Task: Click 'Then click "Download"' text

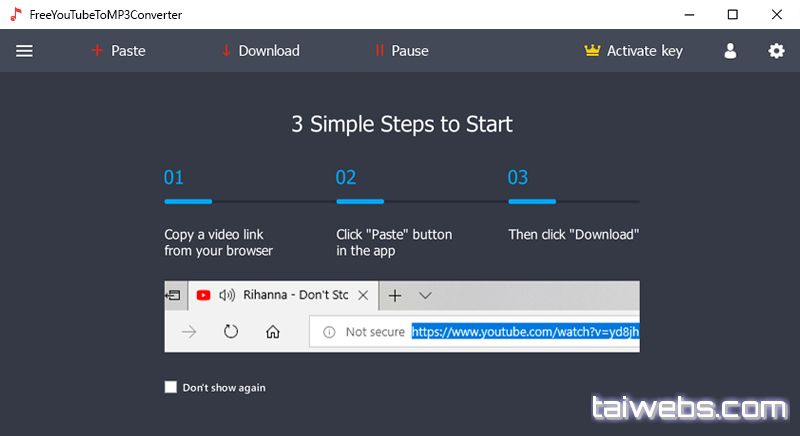Action: click(x=573, y=235)
